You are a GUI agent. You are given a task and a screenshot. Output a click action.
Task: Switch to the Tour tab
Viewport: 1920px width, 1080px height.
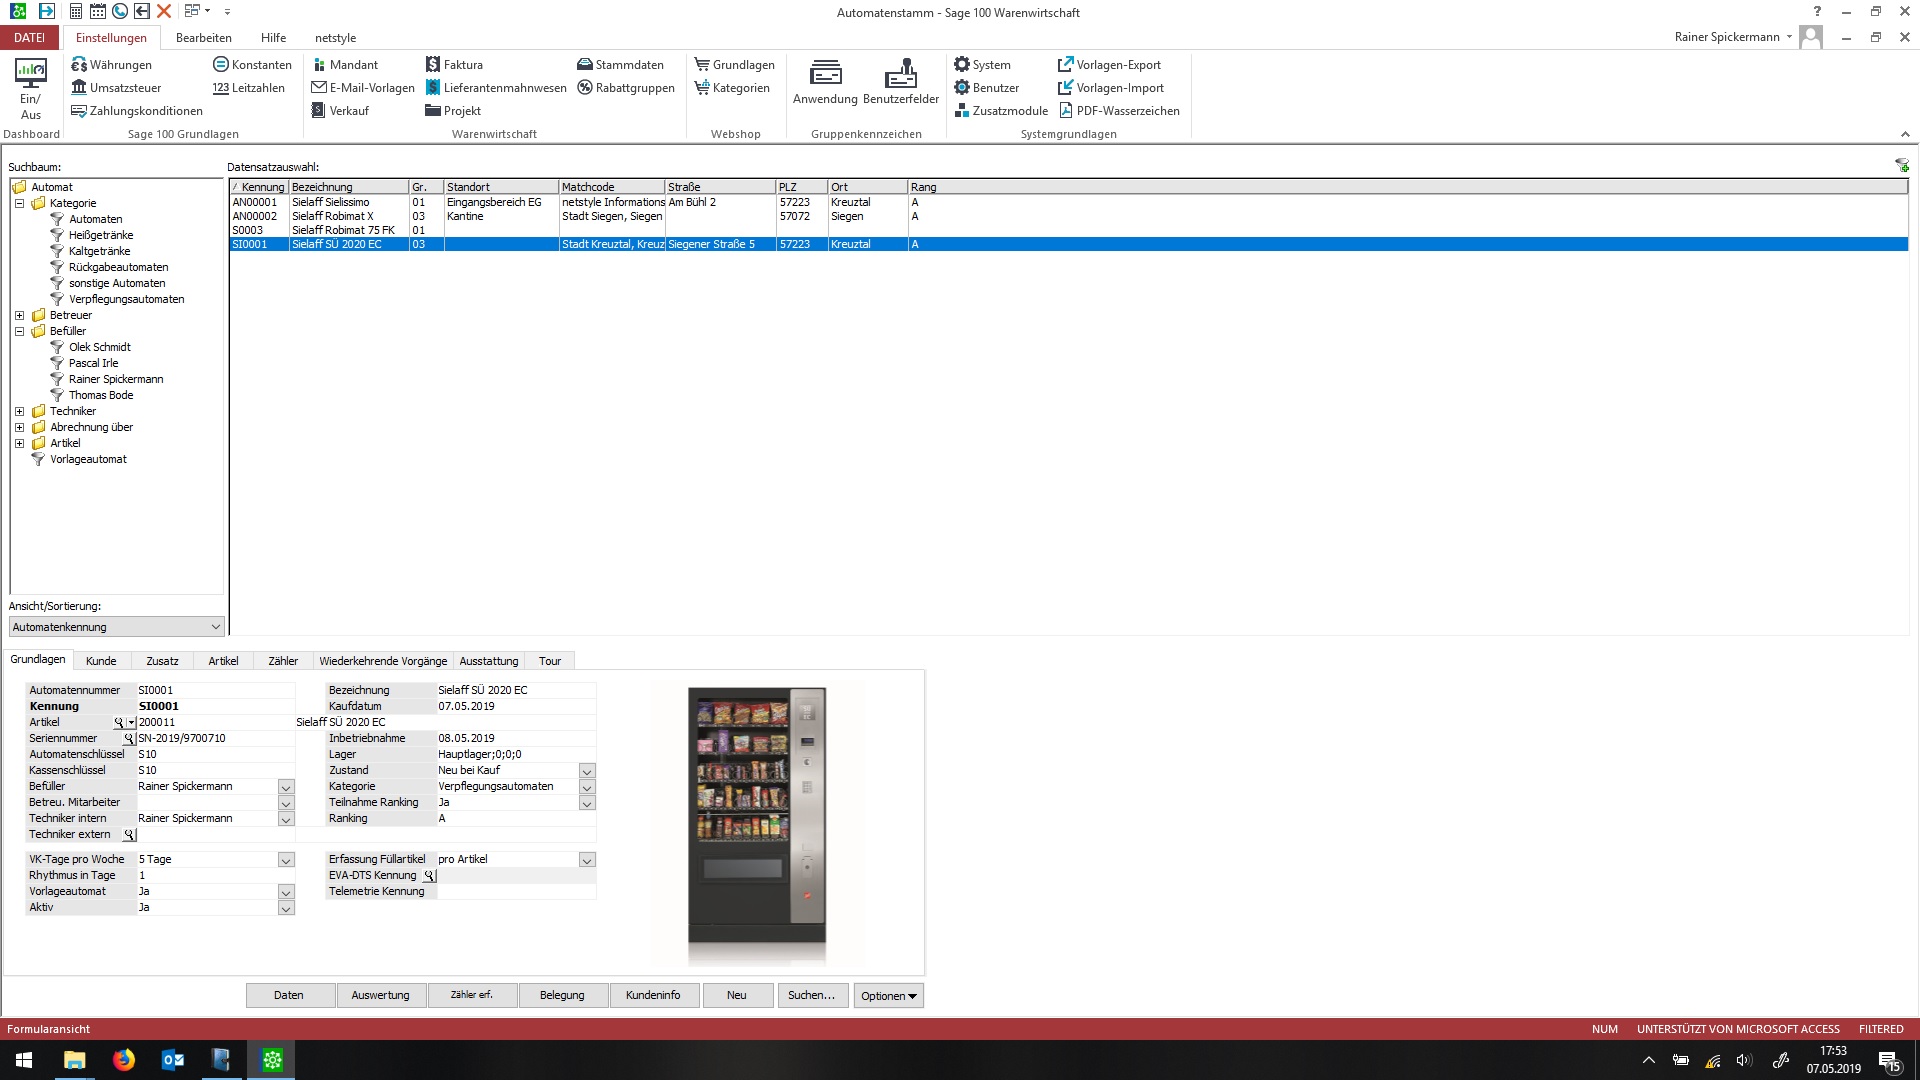(550, 661)
